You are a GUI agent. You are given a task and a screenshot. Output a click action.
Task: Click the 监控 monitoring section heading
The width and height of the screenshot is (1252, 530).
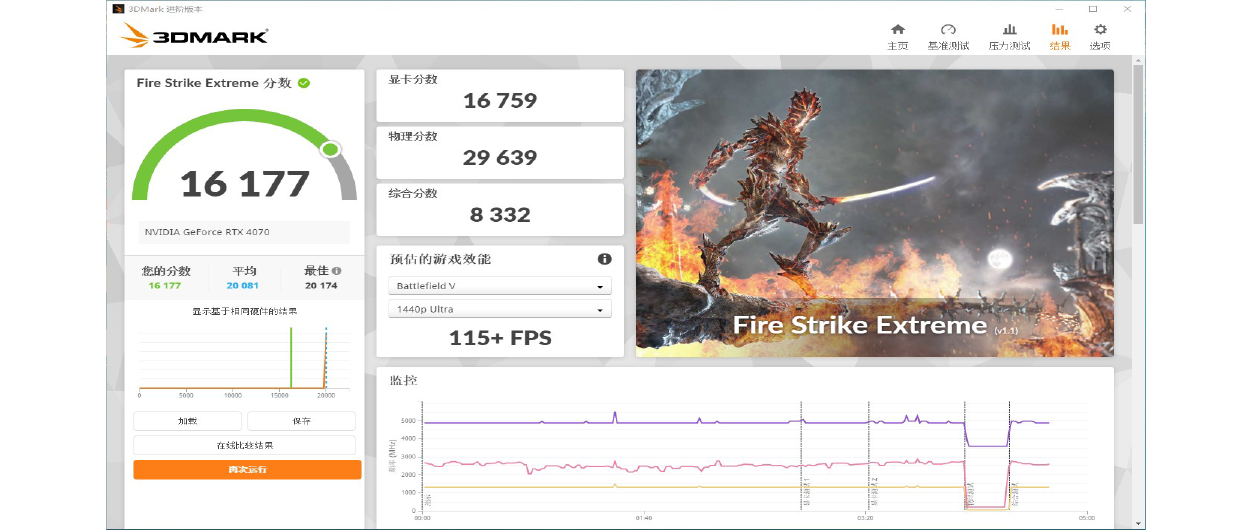pyautogui.click(x=403, y=381)
